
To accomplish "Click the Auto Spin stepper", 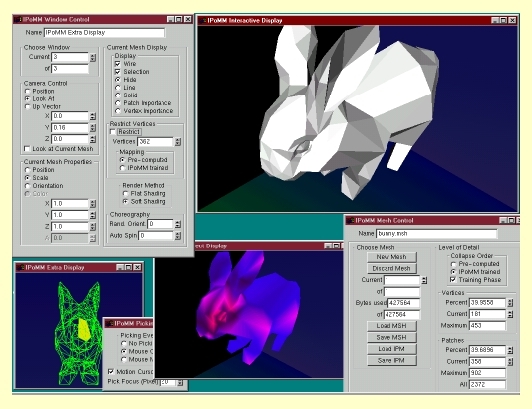I will coord(178,236).
